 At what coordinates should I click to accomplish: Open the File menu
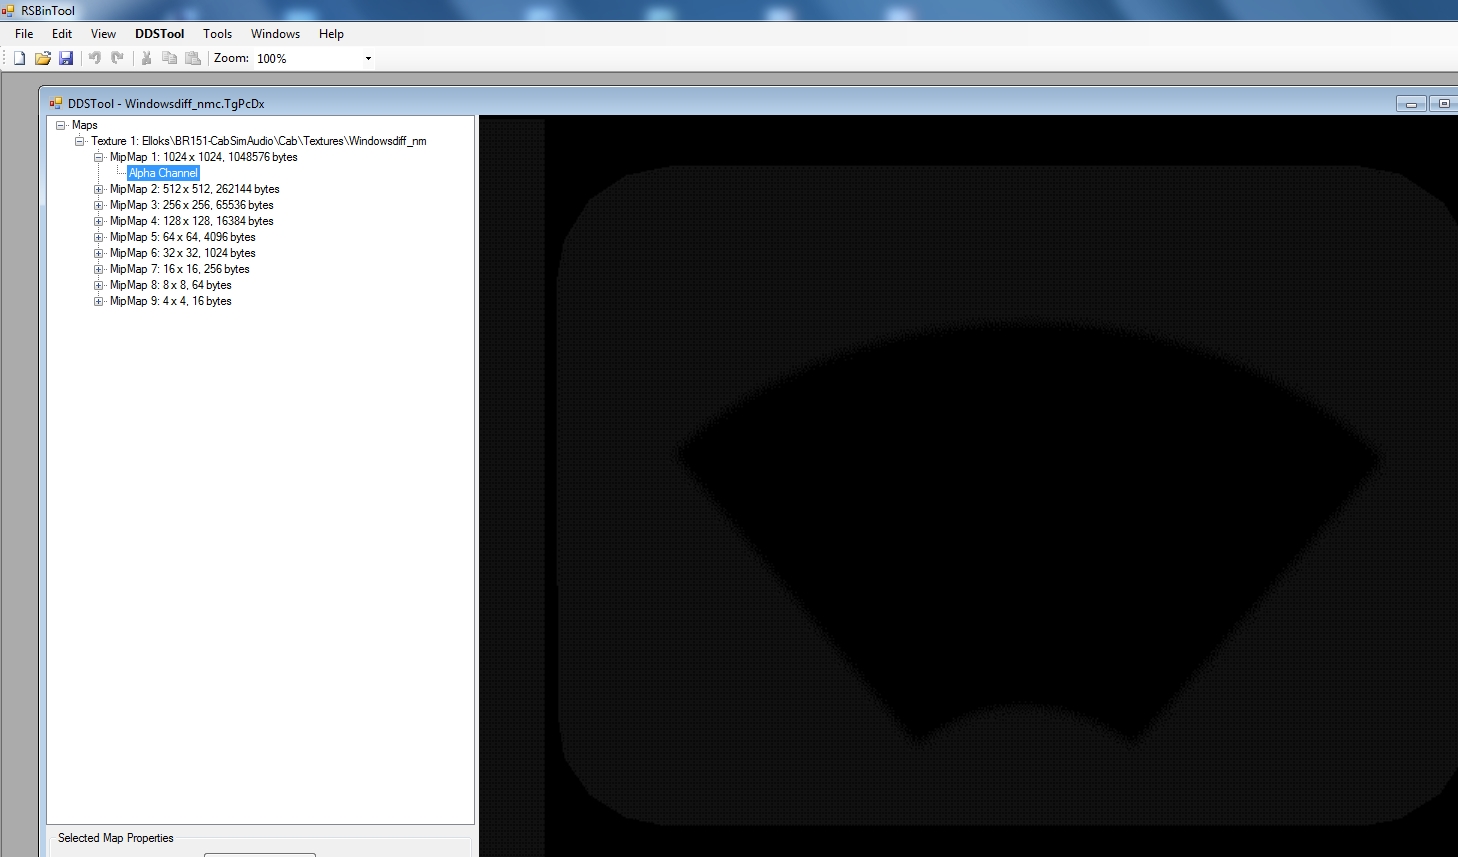coord(24,34)
